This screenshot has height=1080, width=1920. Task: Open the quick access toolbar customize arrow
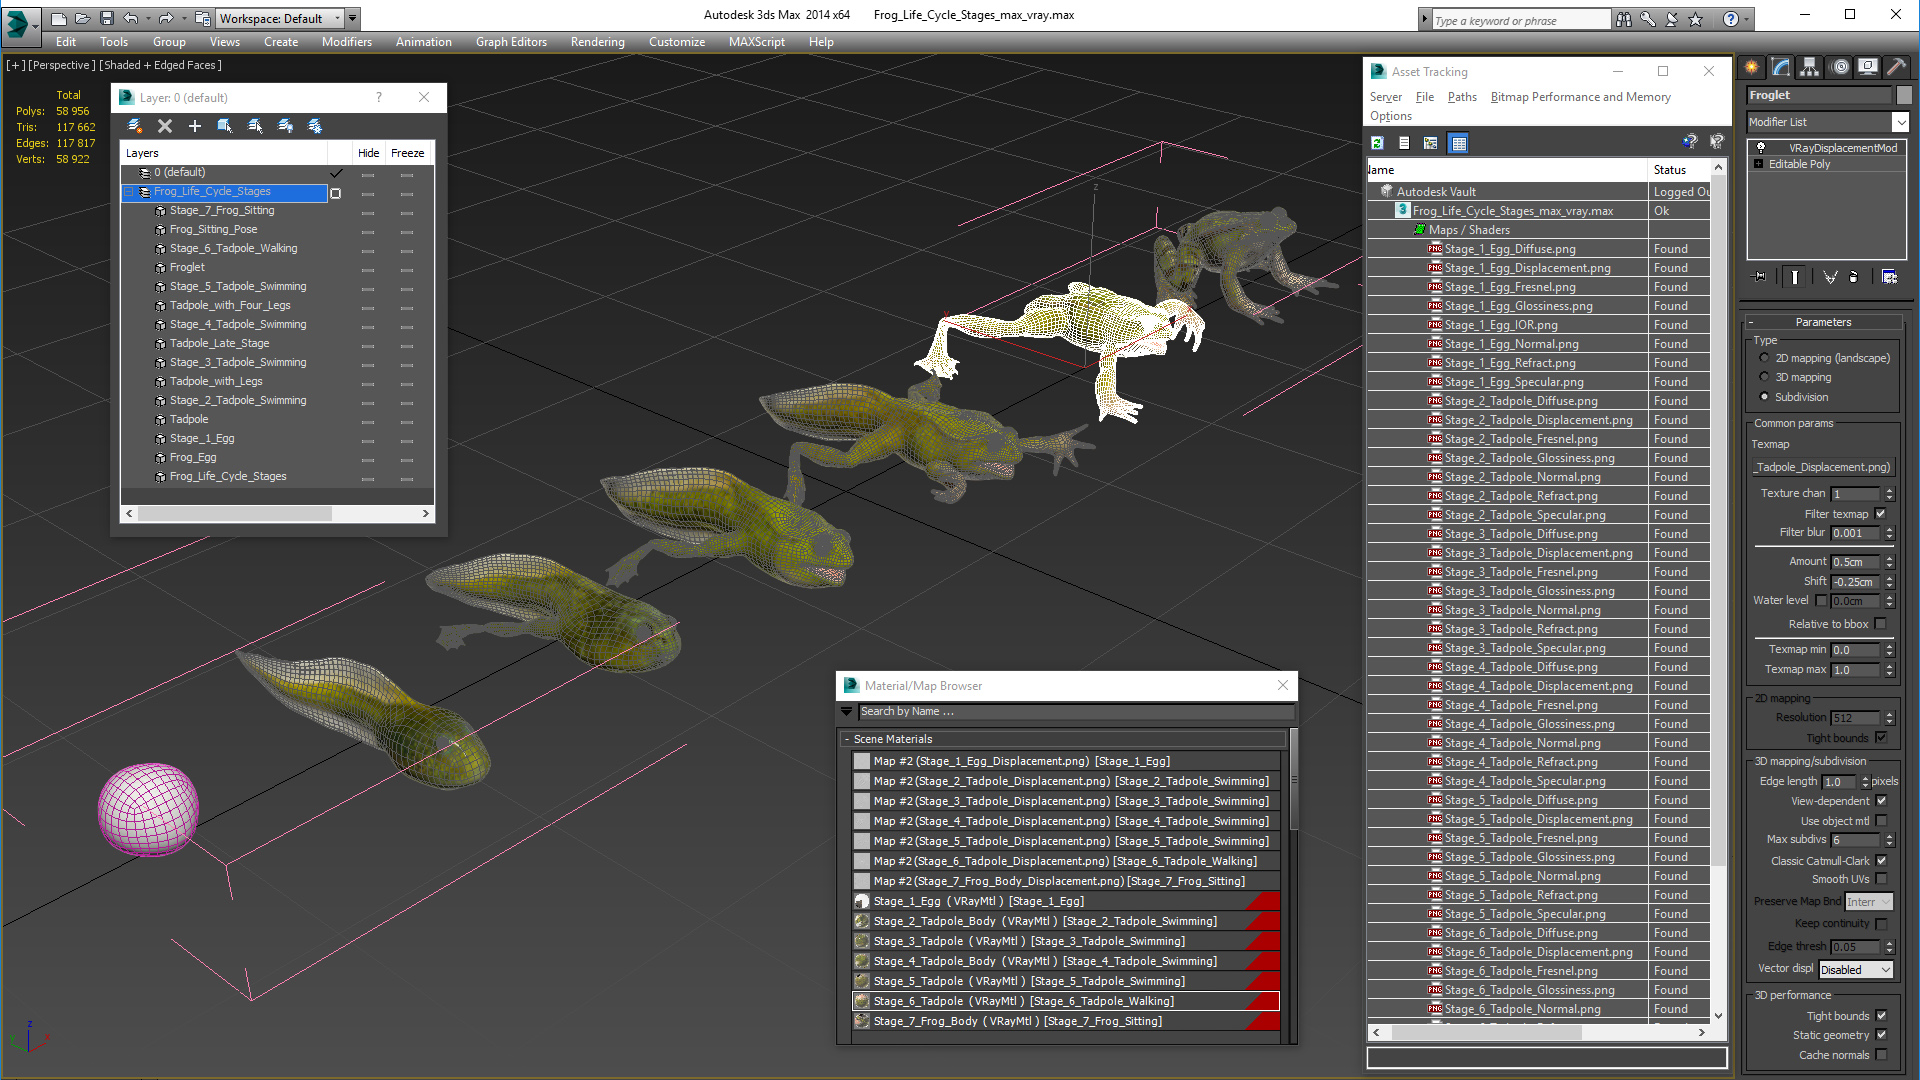pos(353,19)
